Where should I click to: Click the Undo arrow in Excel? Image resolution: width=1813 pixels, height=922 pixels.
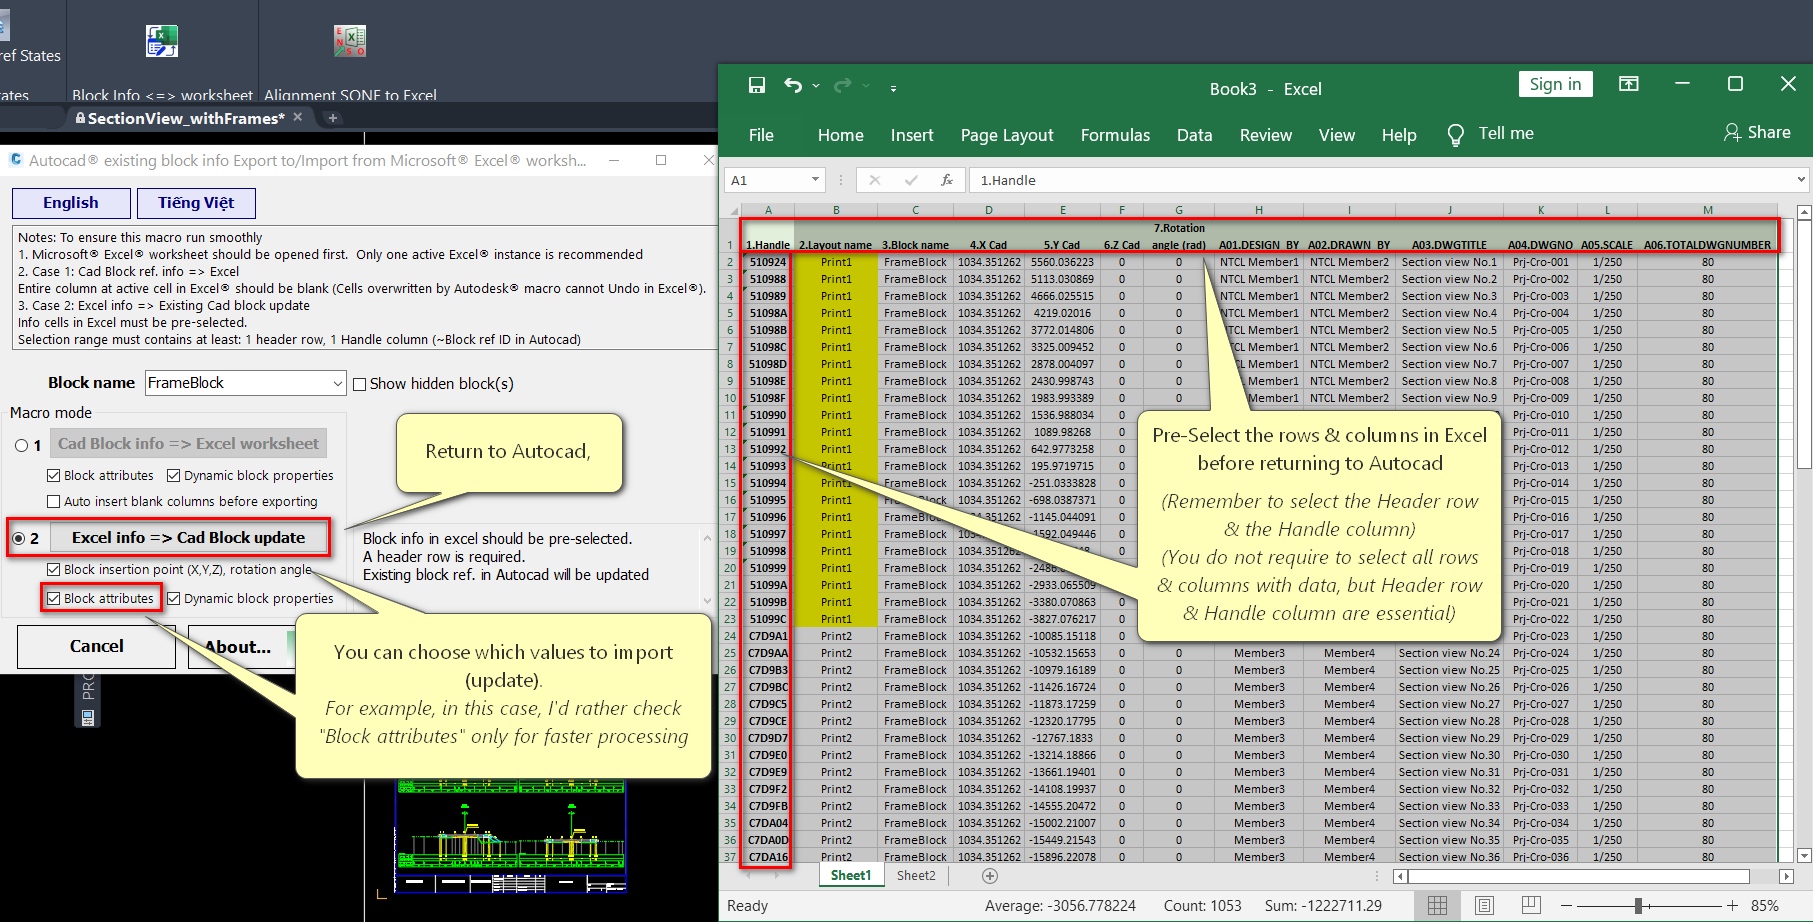[793, 87]
